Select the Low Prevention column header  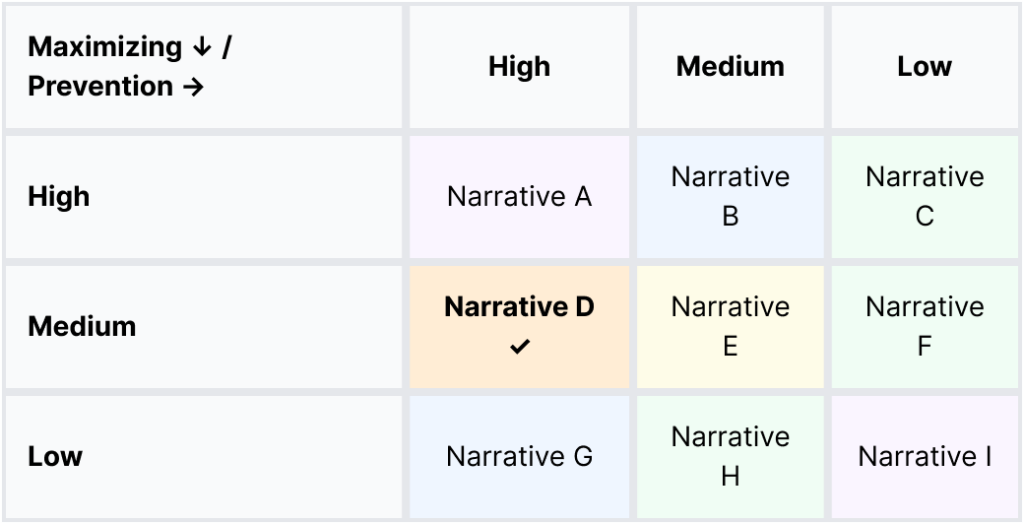(x=924, y=67)
